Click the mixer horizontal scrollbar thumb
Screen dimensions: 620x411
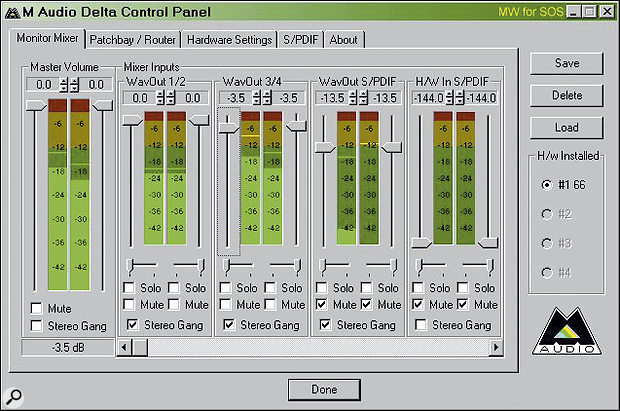pyautogui.click(x=140, y=347)
